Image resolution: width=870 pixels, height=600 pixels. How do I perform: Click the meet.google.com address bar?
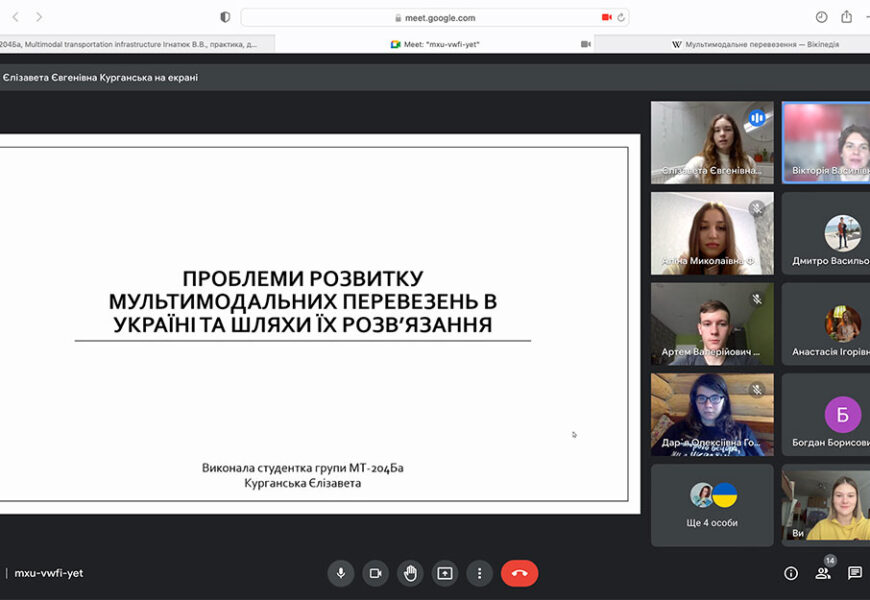[x=435, y=17]
